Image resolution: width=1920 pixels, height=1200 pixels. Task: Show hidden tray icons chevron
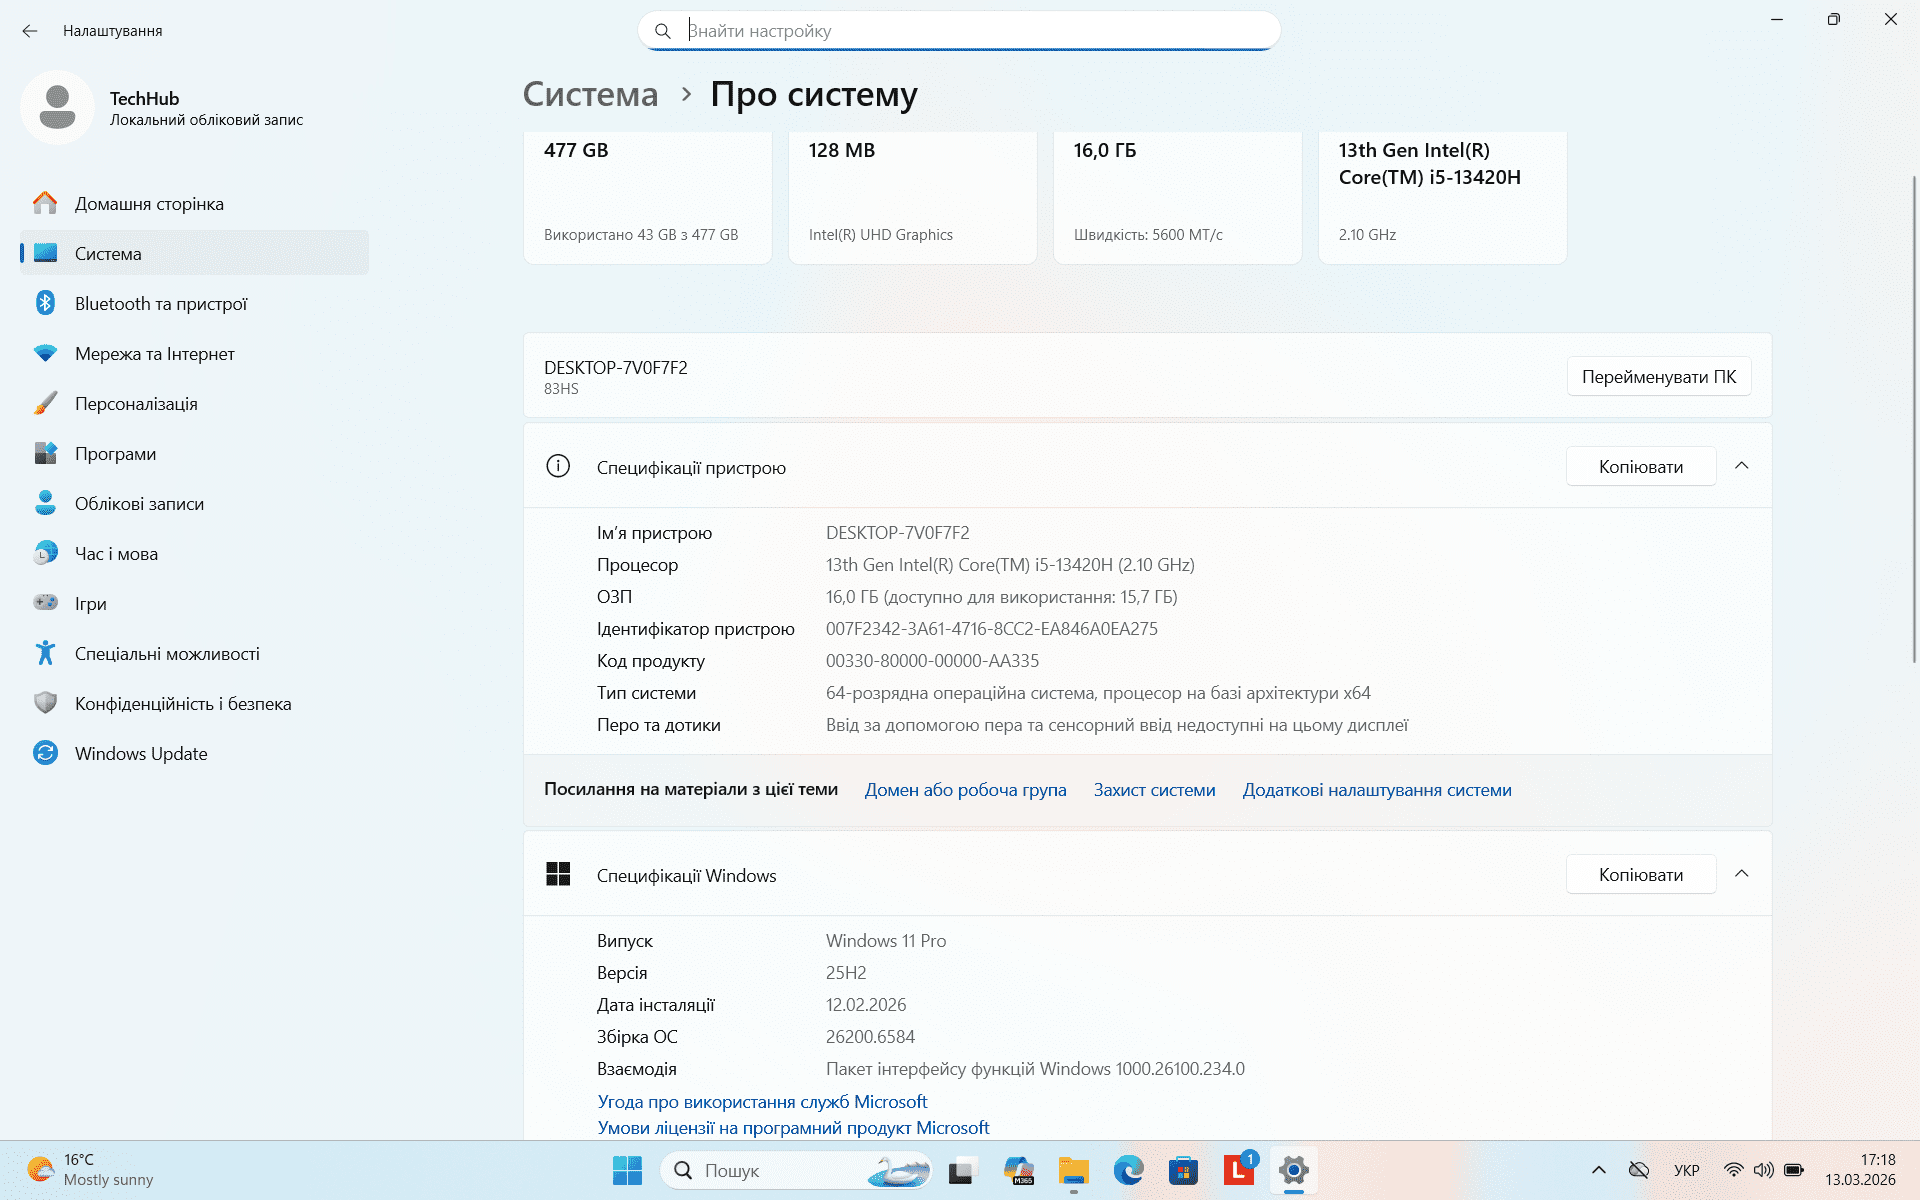point(1598,1170)
